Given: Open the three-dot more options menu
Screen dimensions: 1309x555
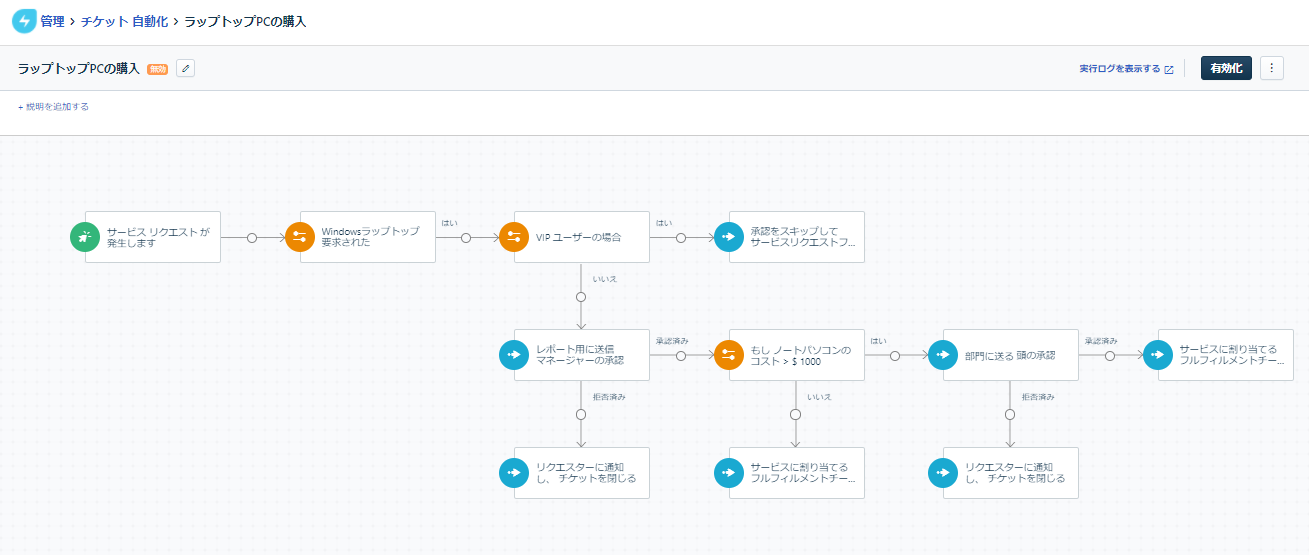Looking at the screenshot, I should (1271, 68).
